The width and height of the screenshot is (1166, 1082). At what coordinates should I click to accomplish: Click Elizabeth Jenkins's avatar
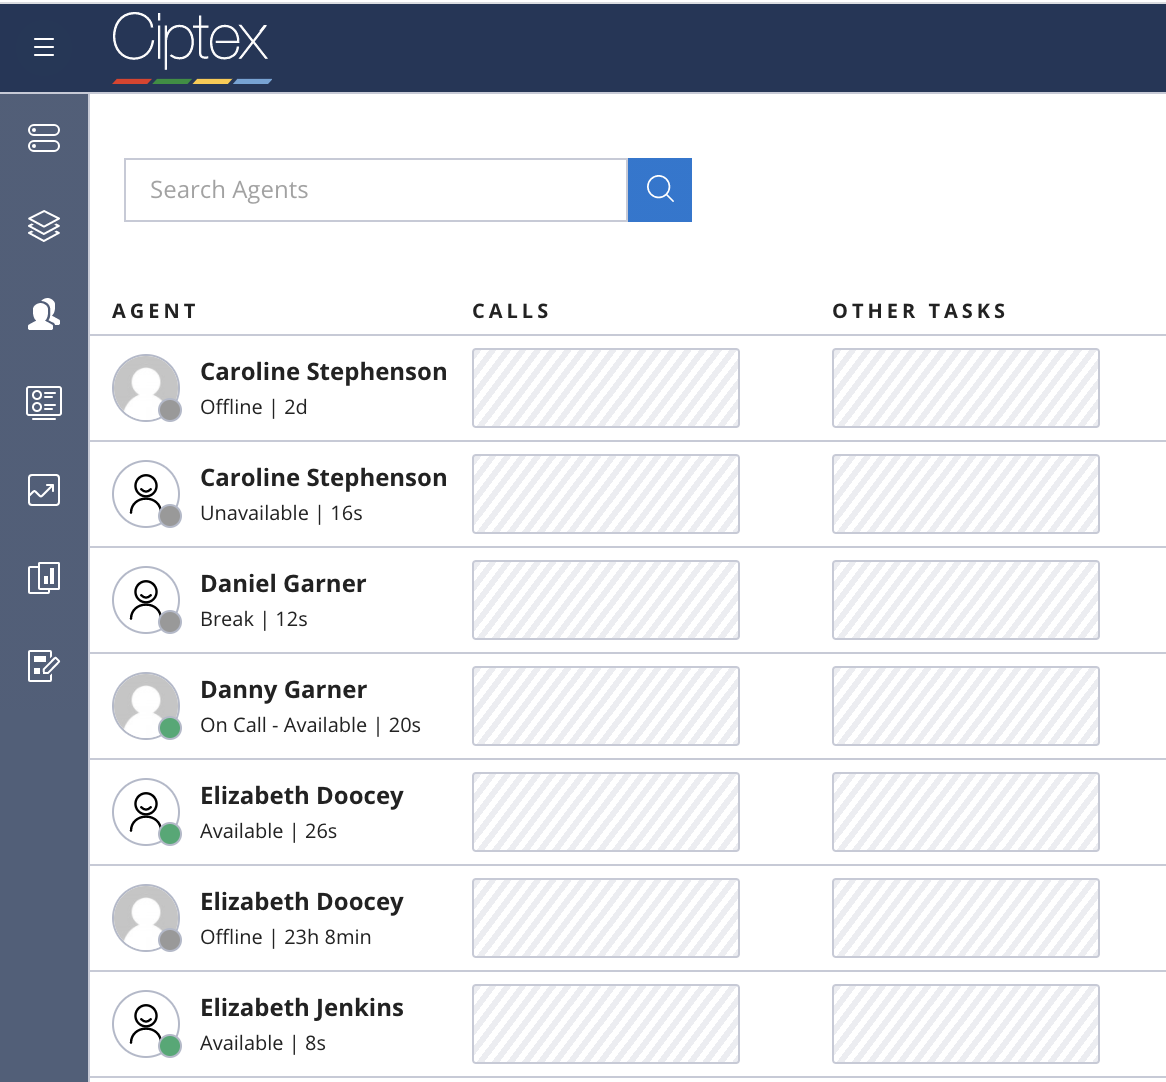[x=146, y=1024]
